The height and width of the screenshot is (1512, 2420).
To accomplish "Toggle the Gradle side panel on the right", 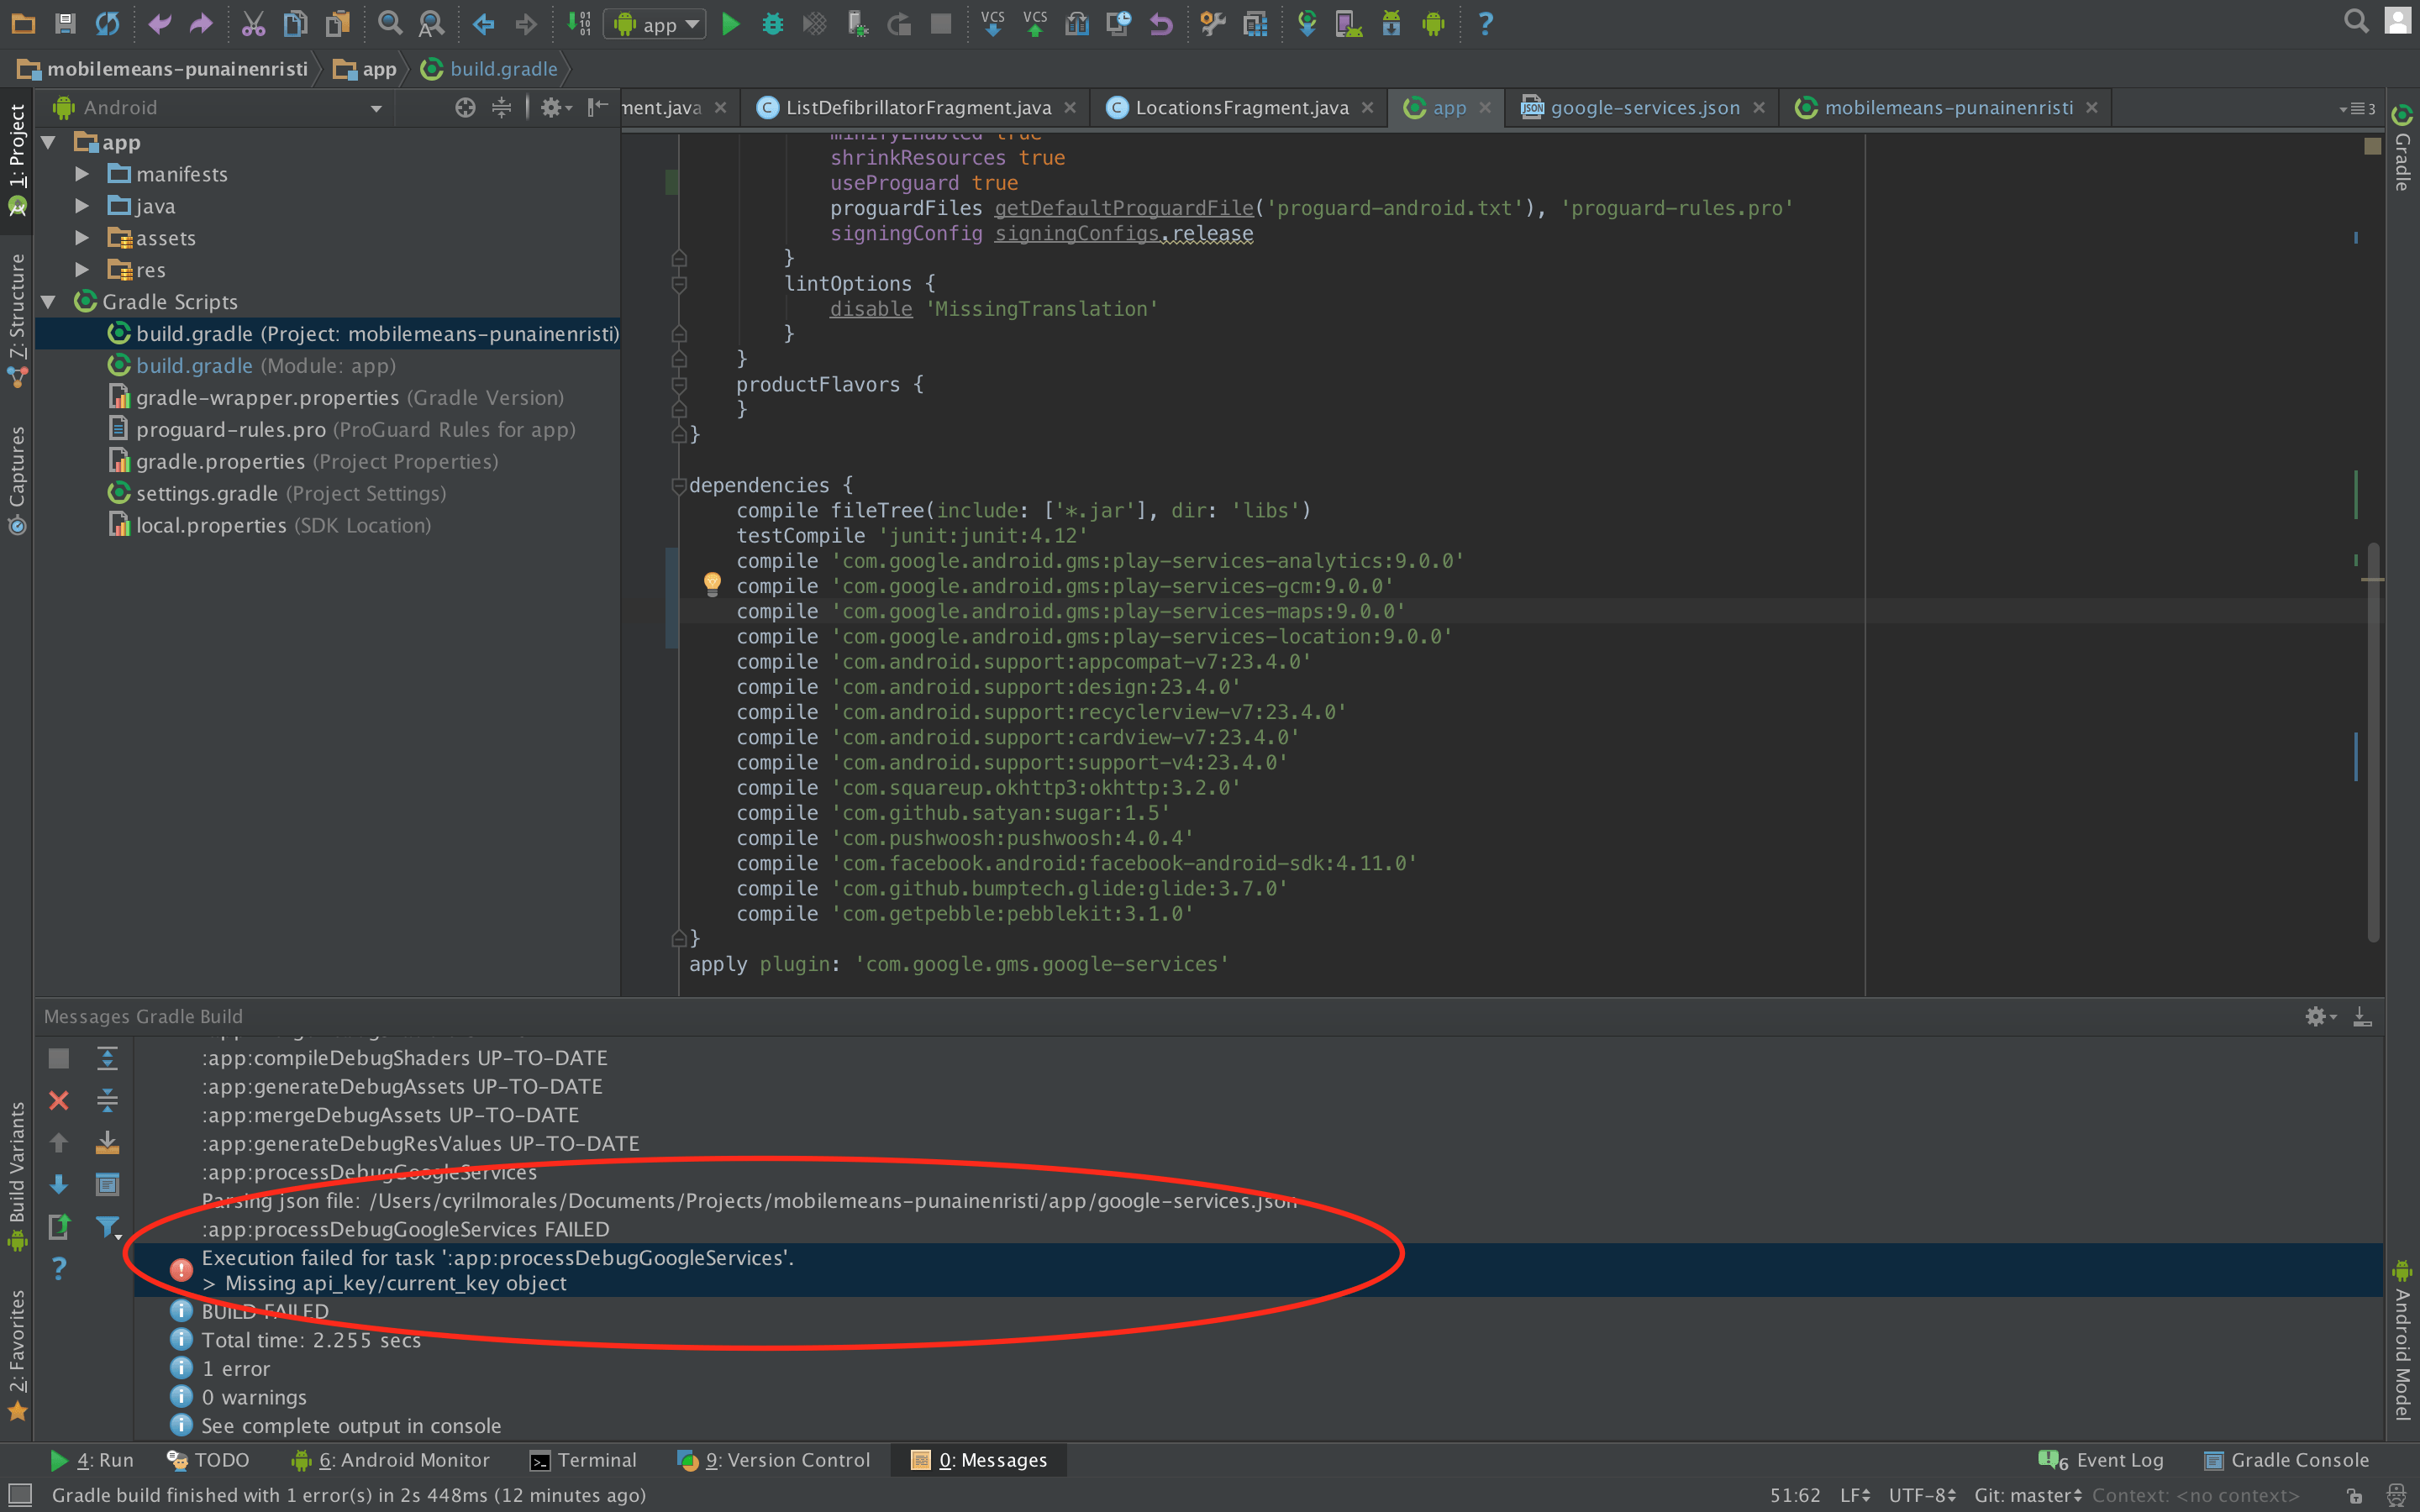I will coord(2403,148).
